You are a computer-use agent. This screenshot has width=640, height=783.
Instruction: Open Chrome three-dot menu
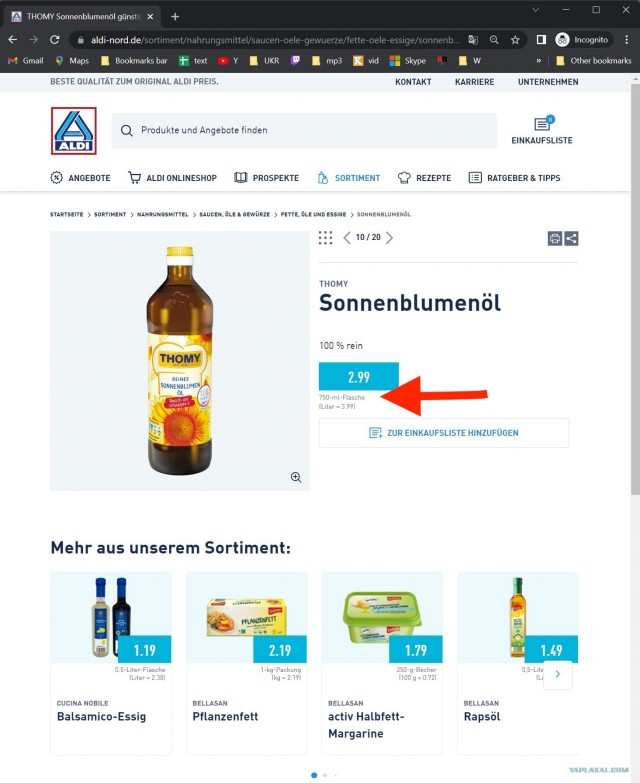coord(627,39)
